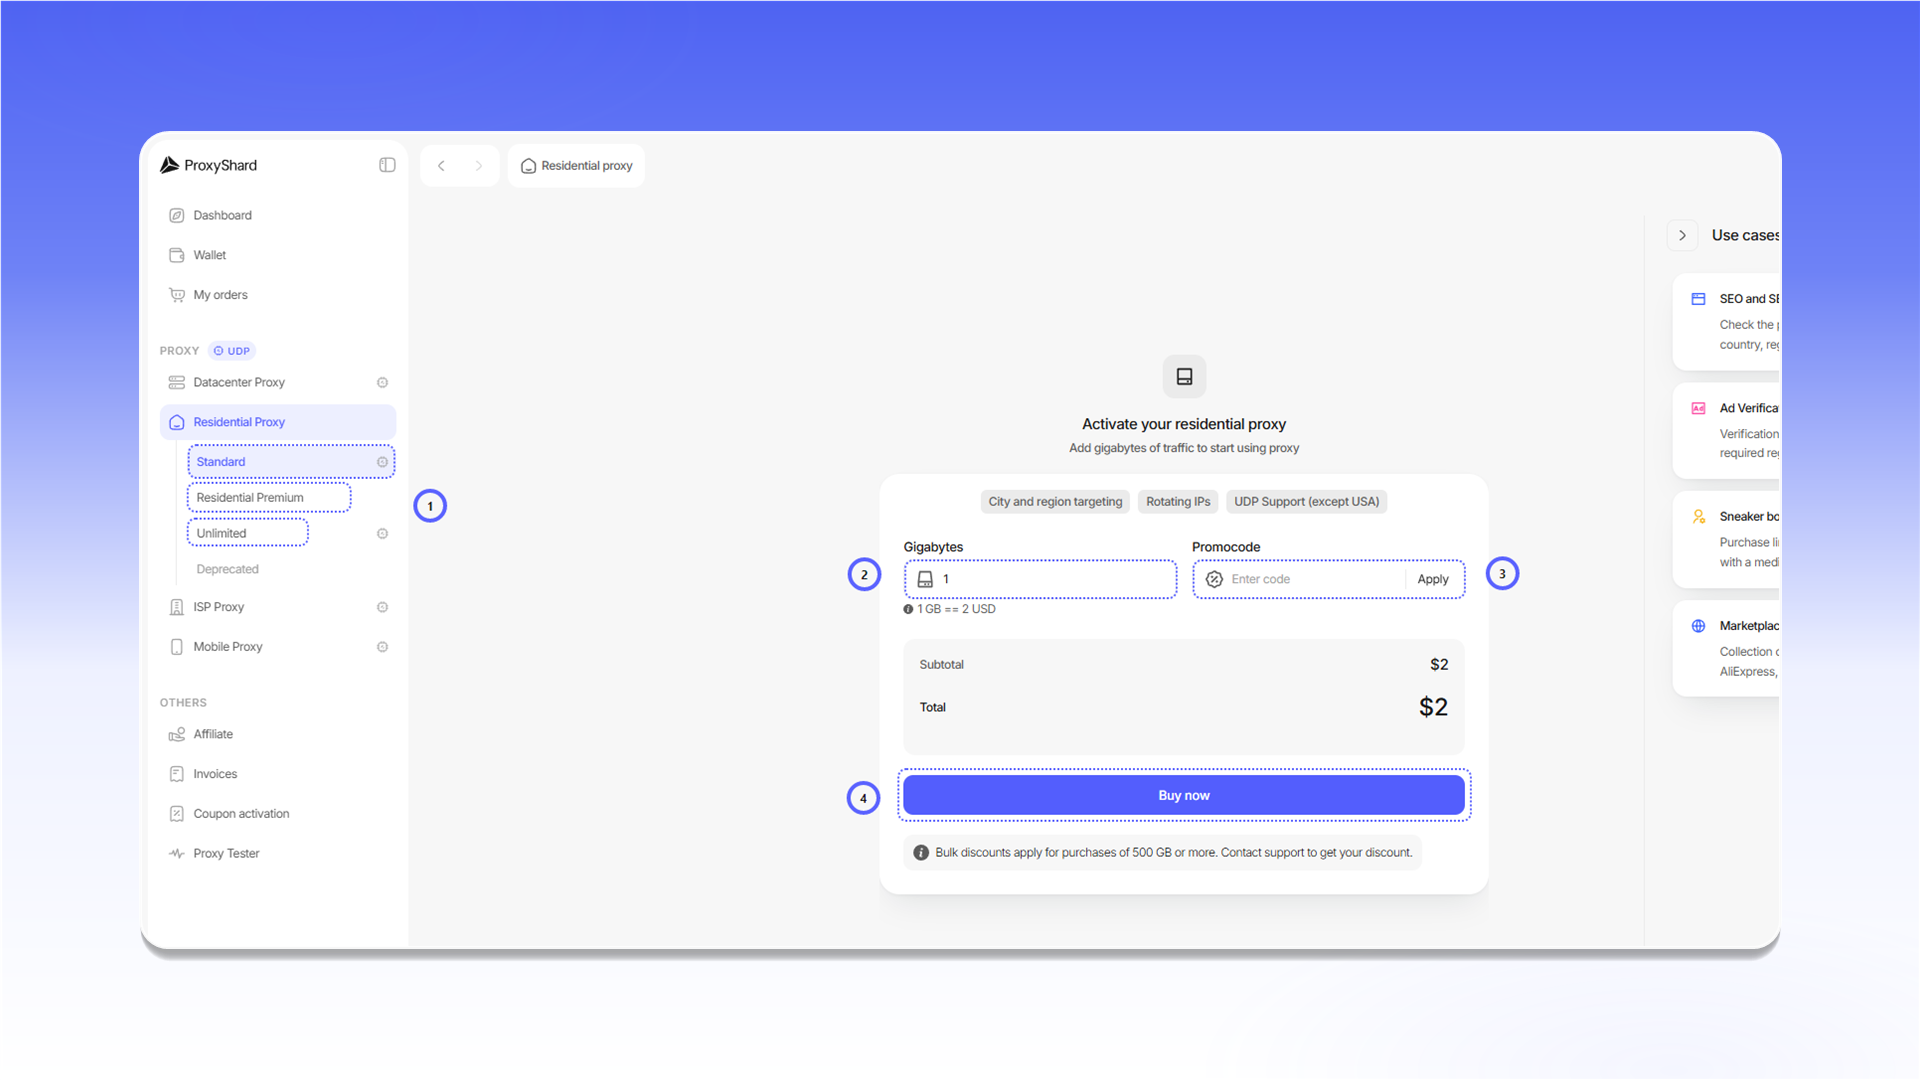Image resolution: width=1920 pixels, height=1080 pixels.
Task: Open the Wallet page
Action: pyautogui.click(x=278, y=255)
